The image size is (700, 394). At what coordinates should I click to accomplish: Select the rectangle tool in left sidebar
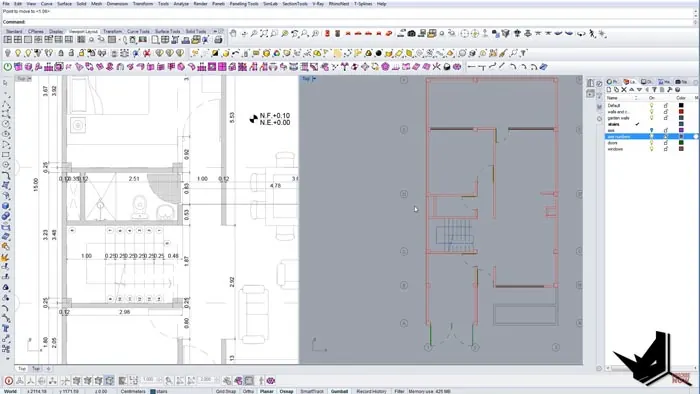(x=5, y=155)
